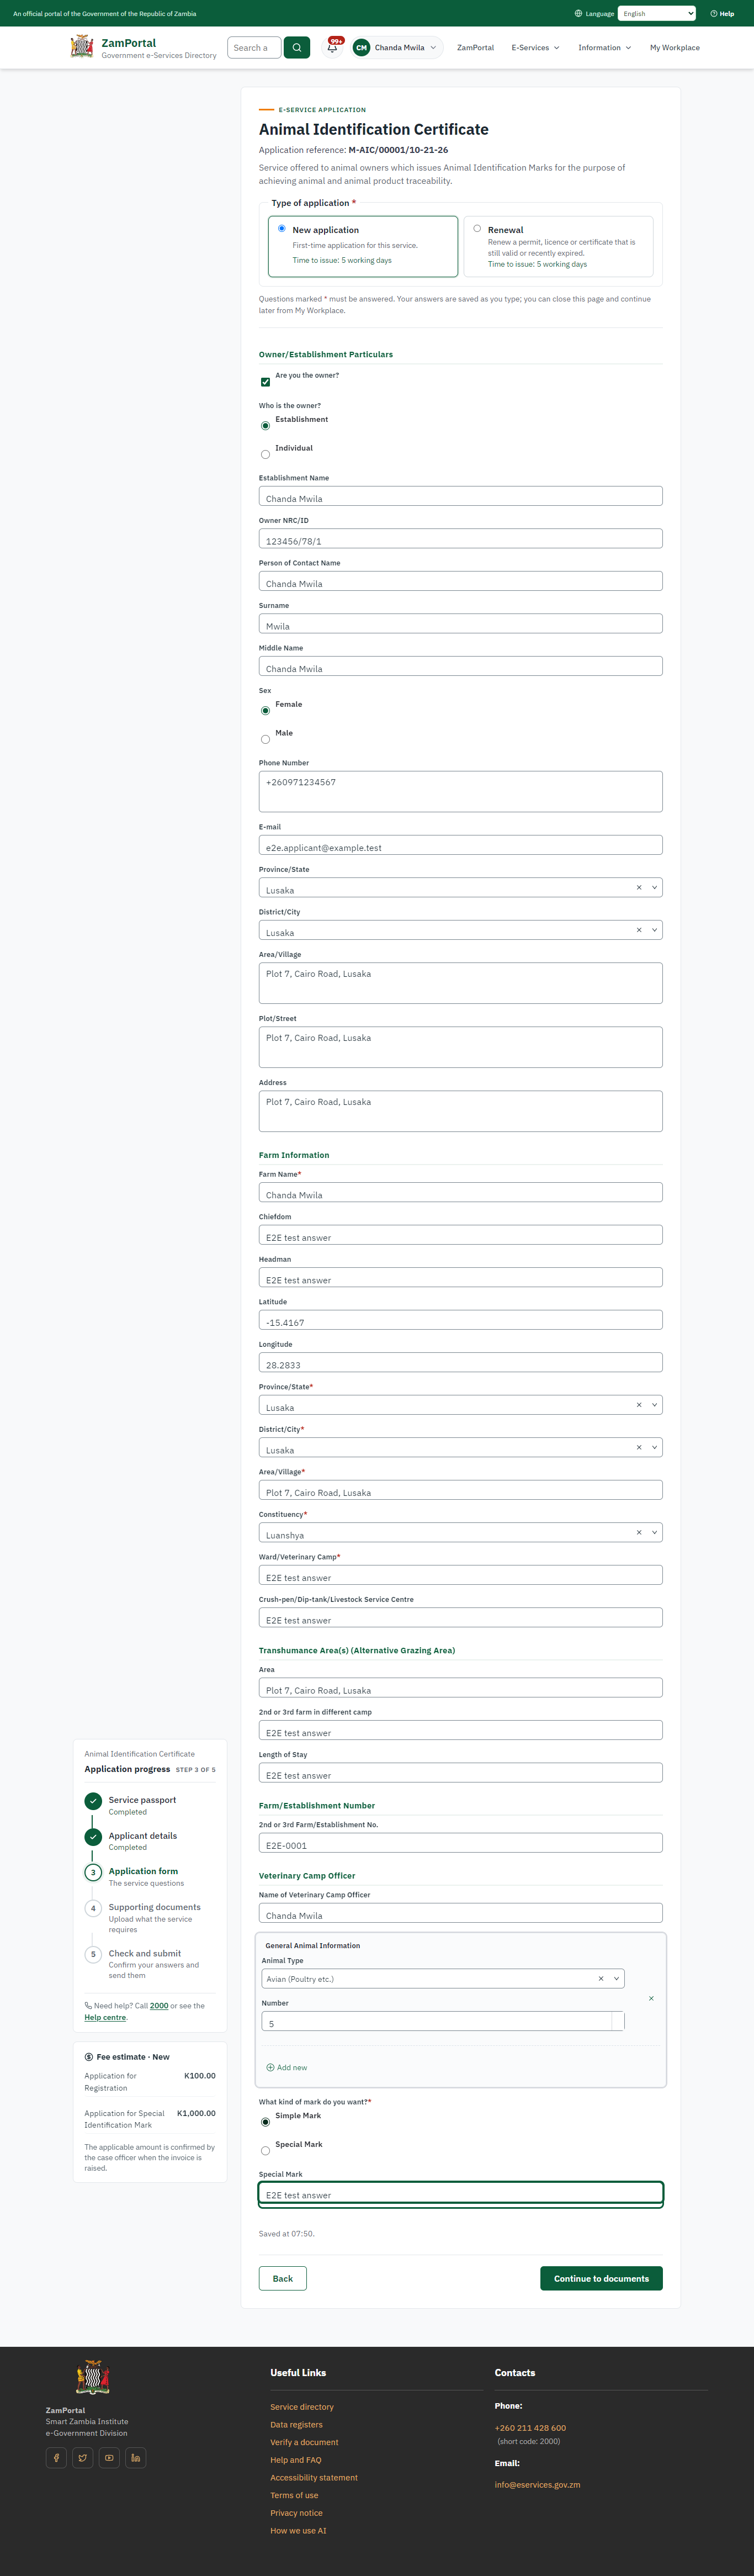This screenshot has height=2576, width=754.
Task: Open the Help centre link
Action: 105,2017
